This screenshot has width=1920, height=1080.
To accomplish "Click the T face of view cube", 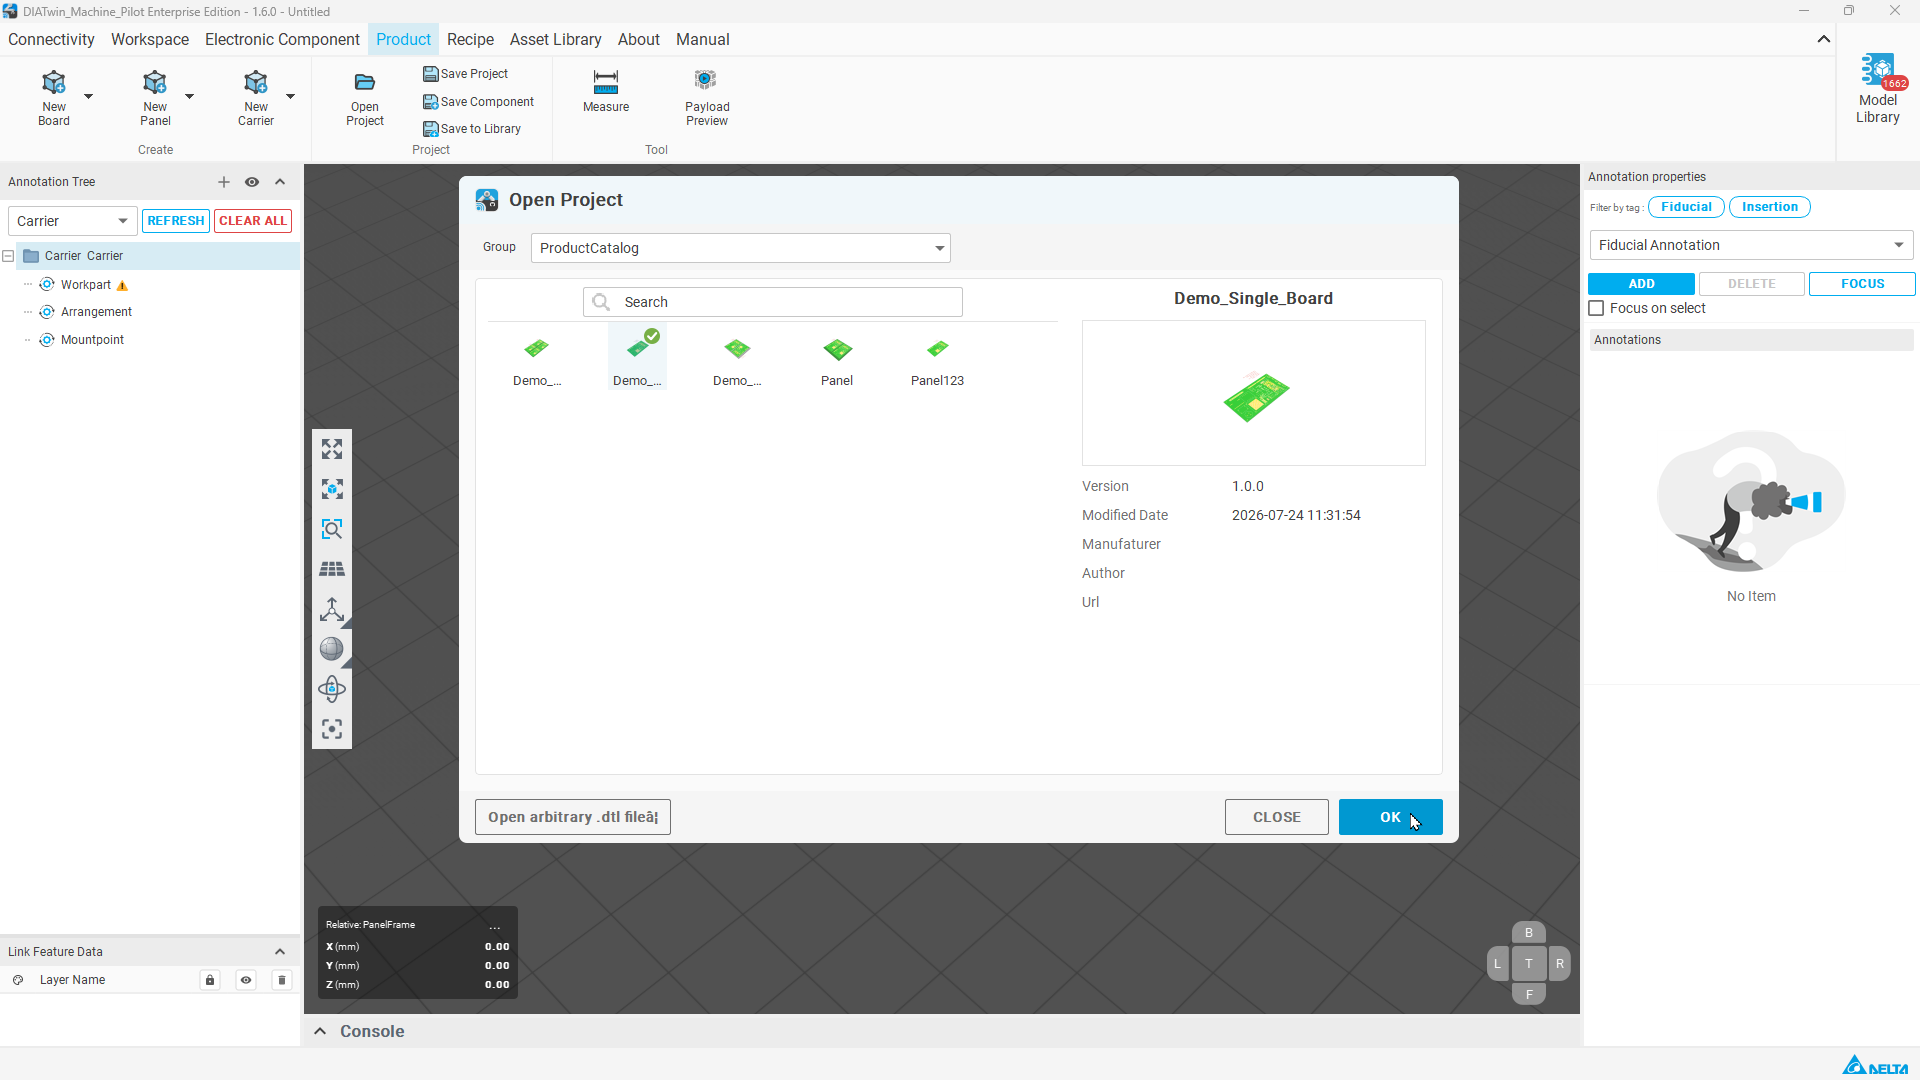I will 1529,964.
